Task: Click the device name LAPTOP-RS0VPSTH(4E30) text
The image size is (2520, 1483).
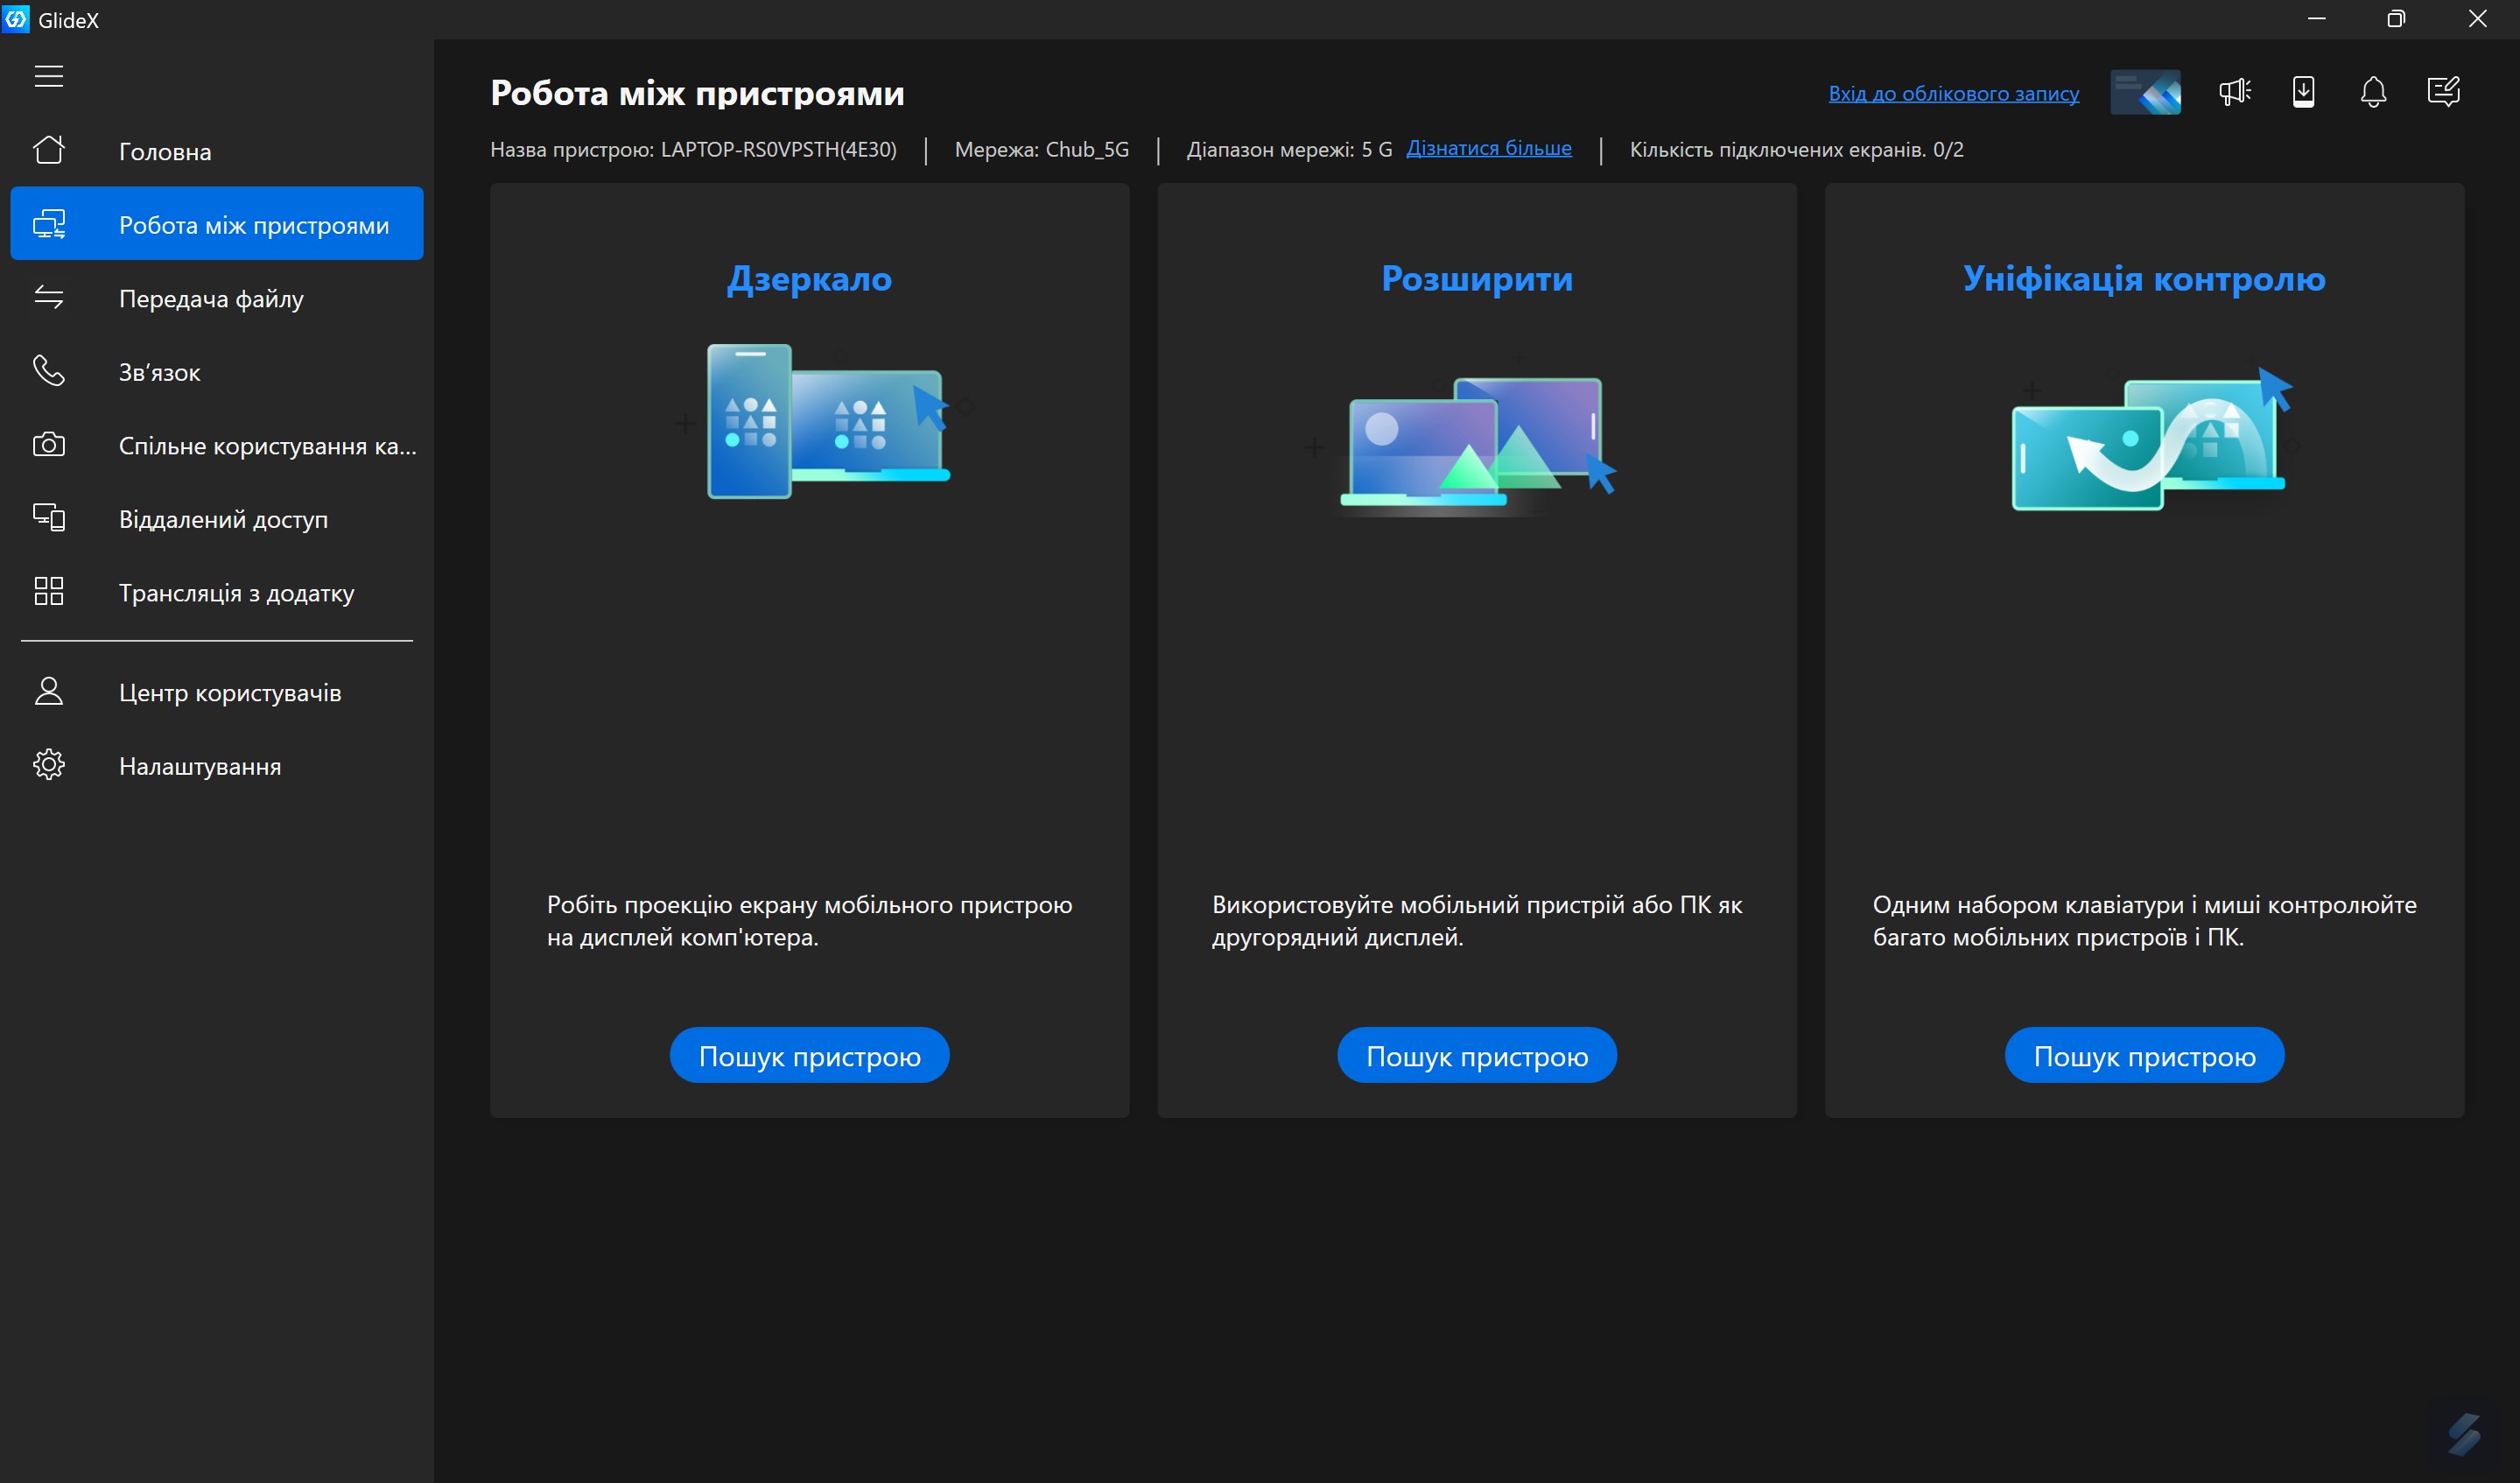Action: pos(778,149)
